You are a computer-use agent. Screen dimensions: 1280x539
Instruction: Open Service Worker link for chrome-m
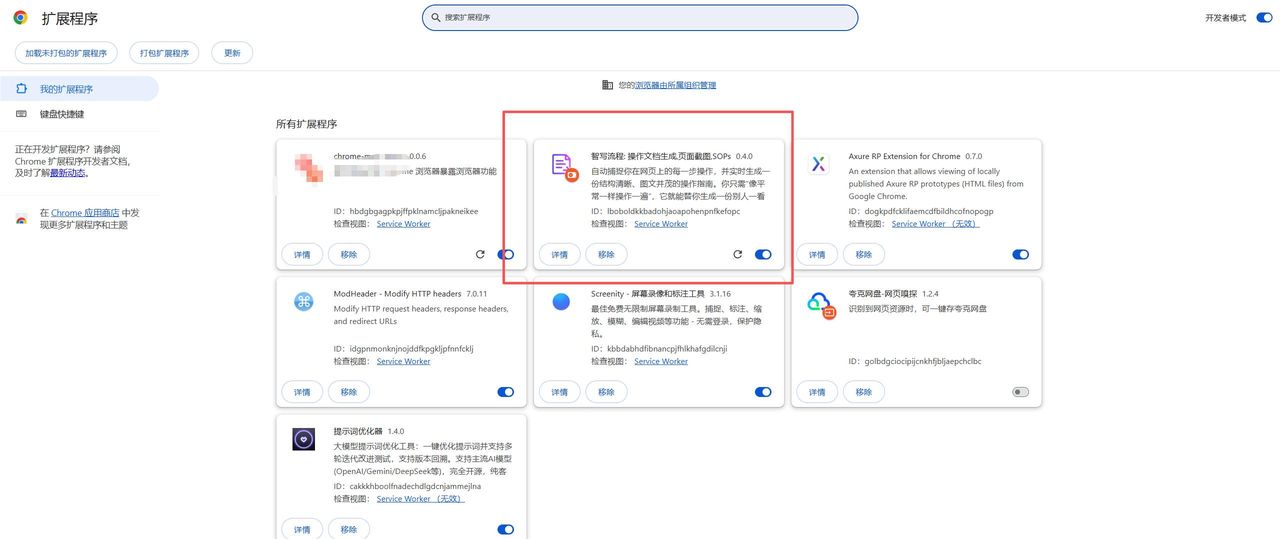pyautogui.click(x=404, y=224)
